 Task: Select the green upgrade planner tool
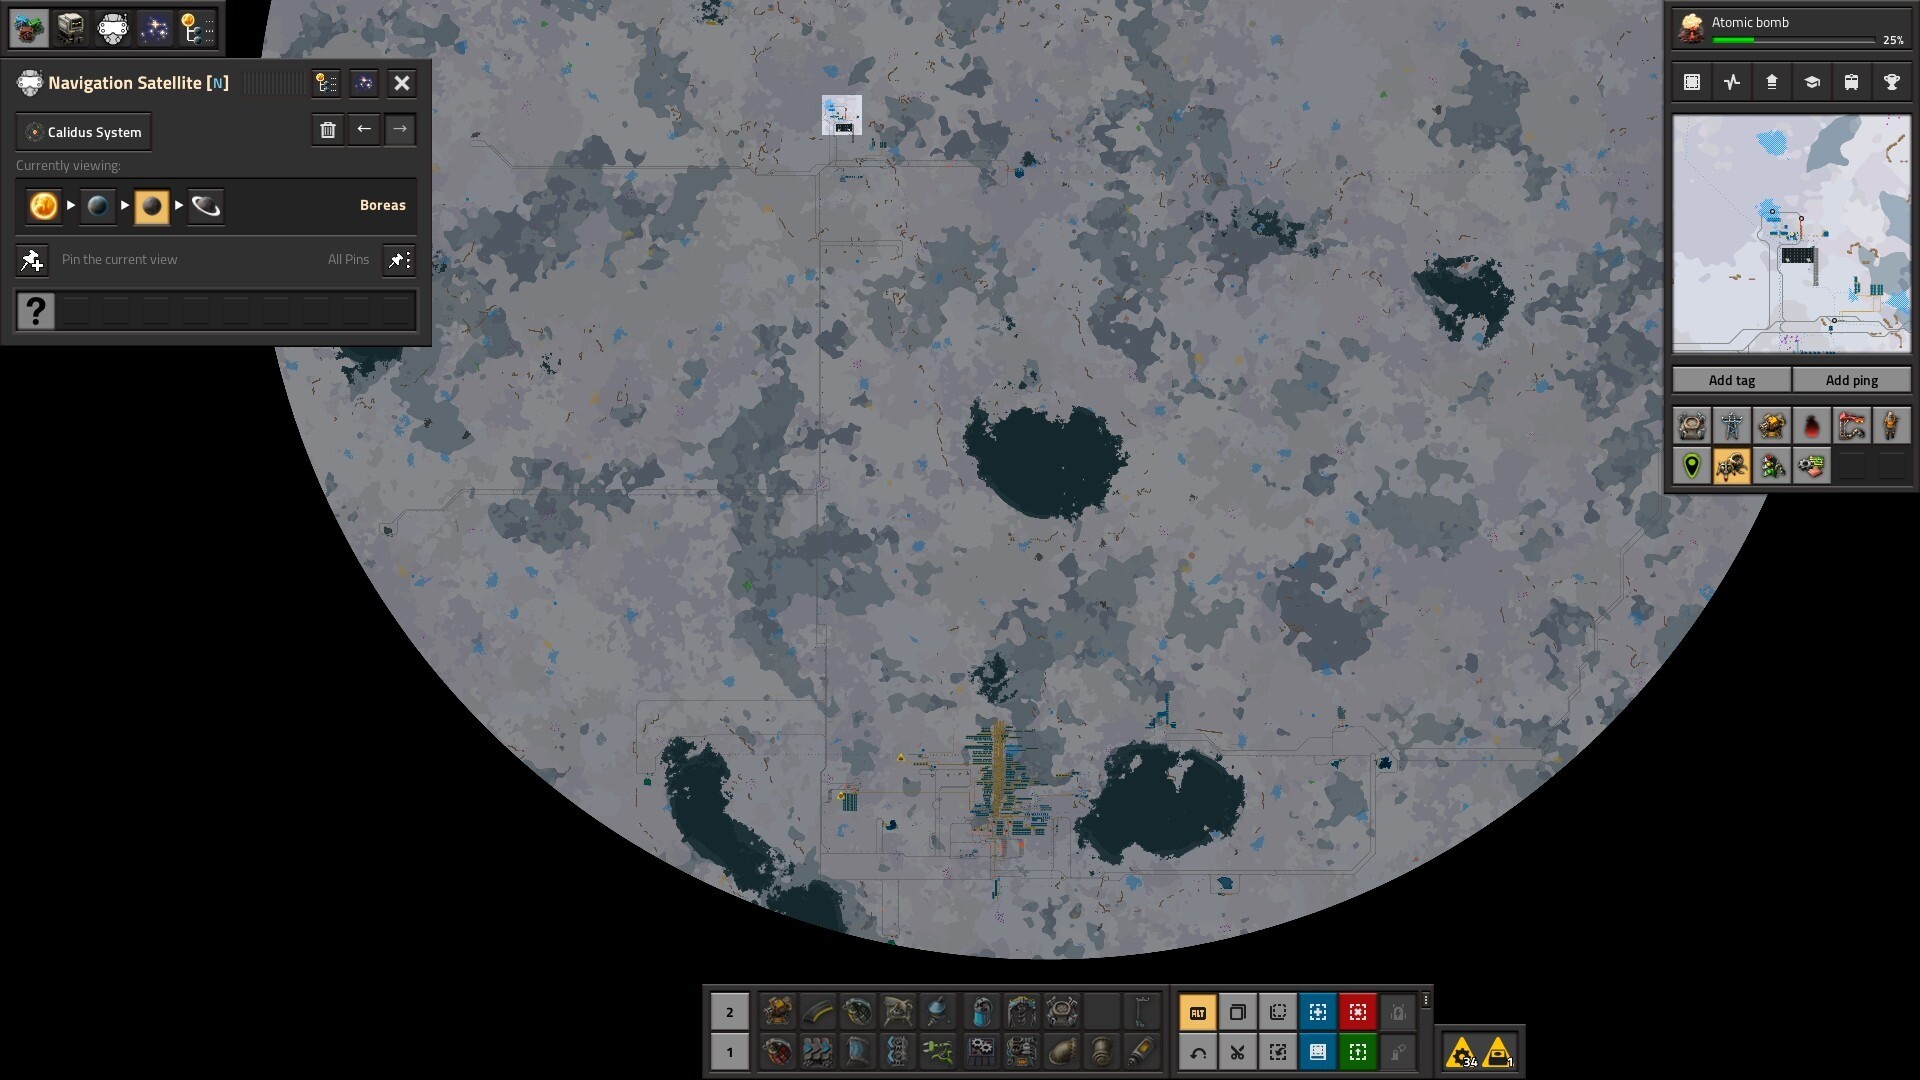1357,1052
